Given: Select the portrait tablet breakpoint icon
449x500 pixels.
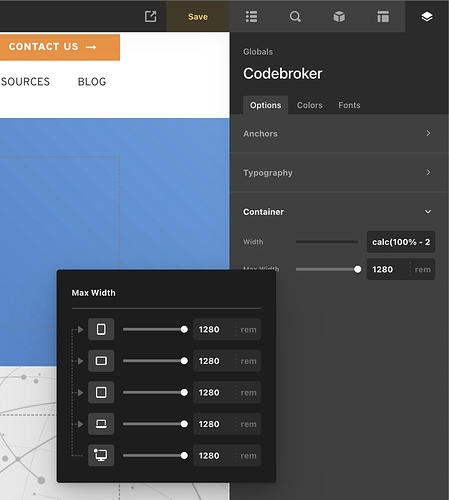Looking at the screenshot, I should [101, 392].
